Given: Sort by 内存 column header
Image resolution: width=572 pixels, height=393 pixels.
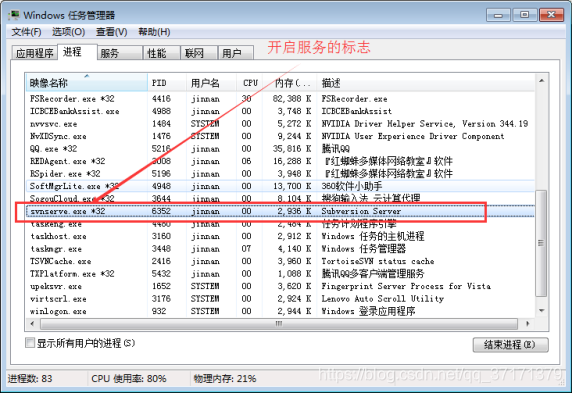Looking at the screenshot, I should (x=290, y=83).
